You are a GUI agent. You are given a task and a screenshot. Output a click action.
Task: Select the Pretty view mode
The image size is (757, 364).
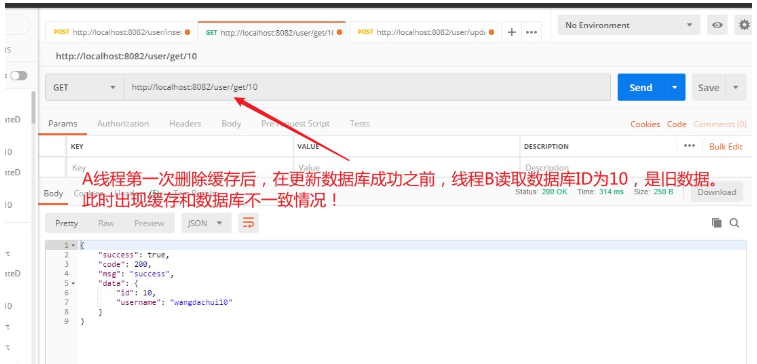coord(67,223)
